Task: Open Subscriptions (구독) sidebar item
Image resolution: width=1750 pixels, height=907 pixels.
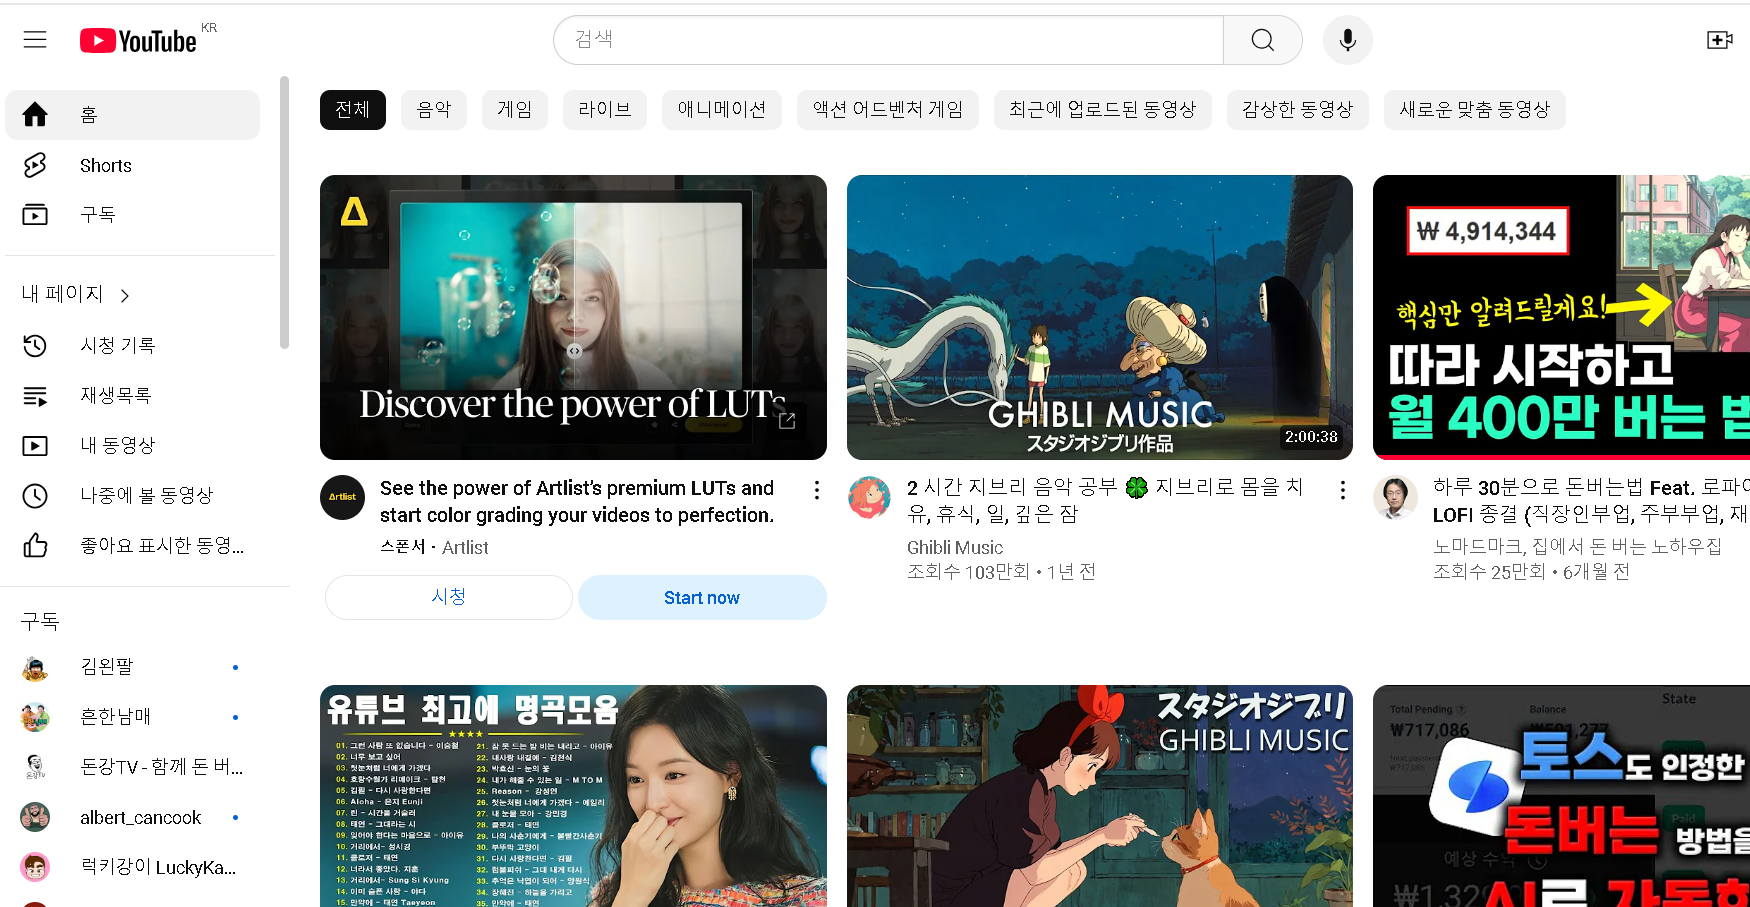Action: (133, 214)
